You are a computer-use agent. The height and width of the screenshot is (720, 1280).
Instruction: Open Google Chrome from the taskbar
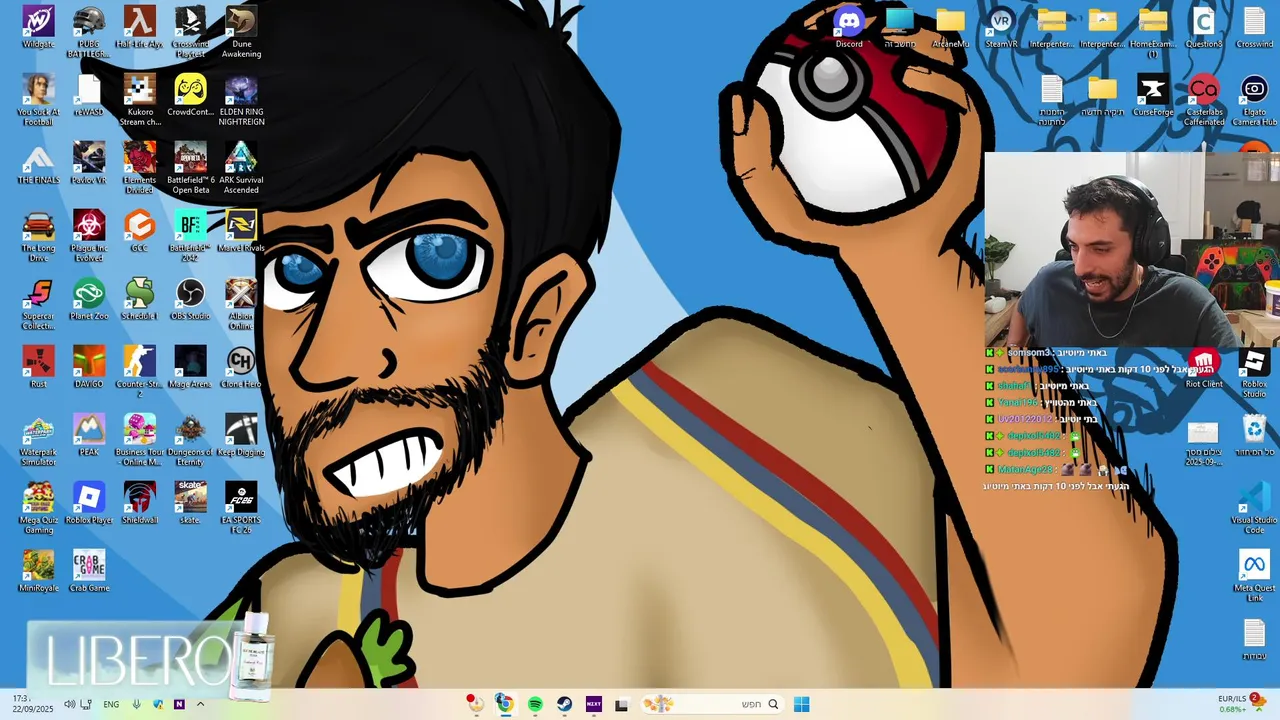pos(505,704)
